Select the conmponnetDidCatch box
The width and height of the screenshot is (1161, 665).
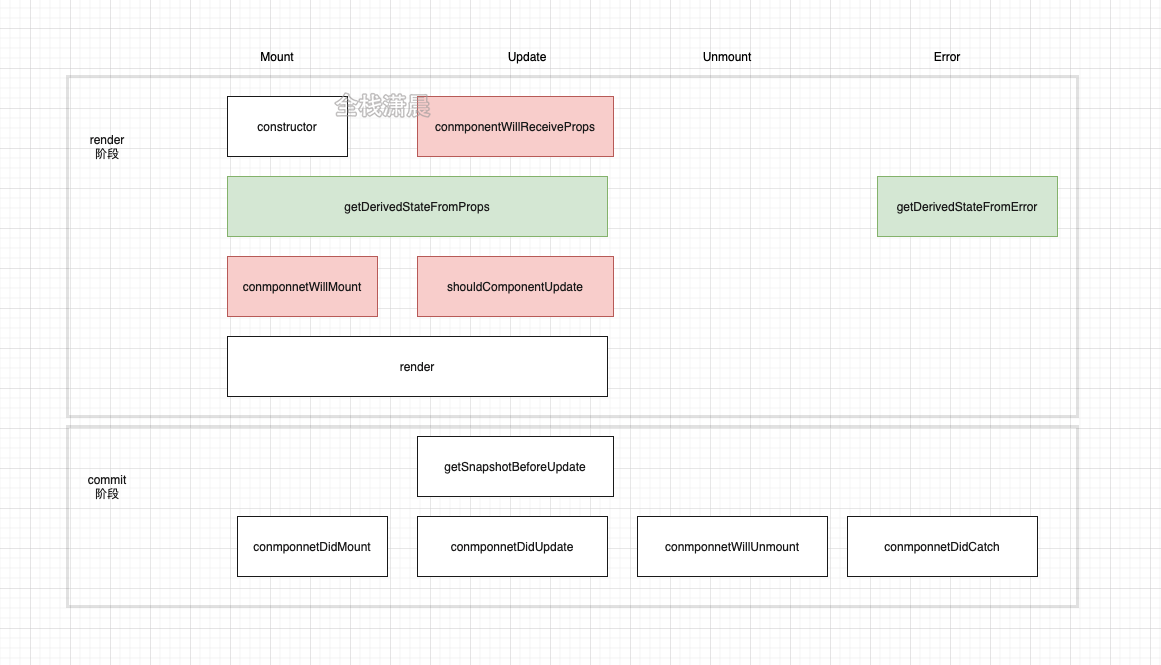click(x=942, y=547)
